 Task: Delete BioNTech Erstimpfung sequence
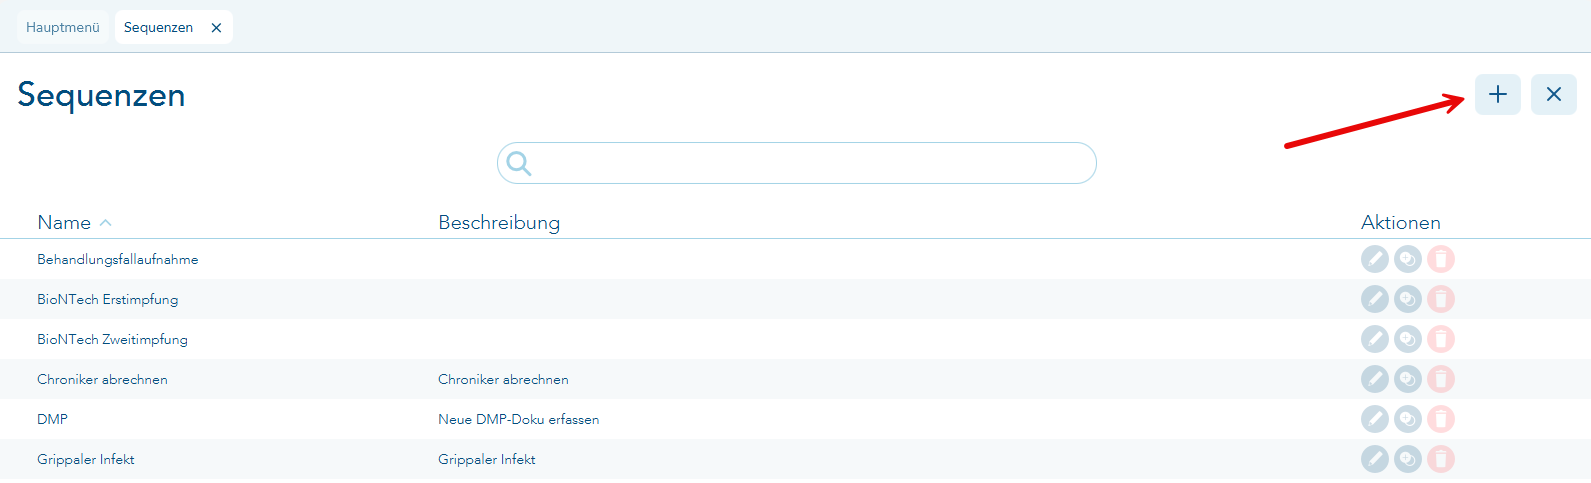click(x=1441, y=299)
